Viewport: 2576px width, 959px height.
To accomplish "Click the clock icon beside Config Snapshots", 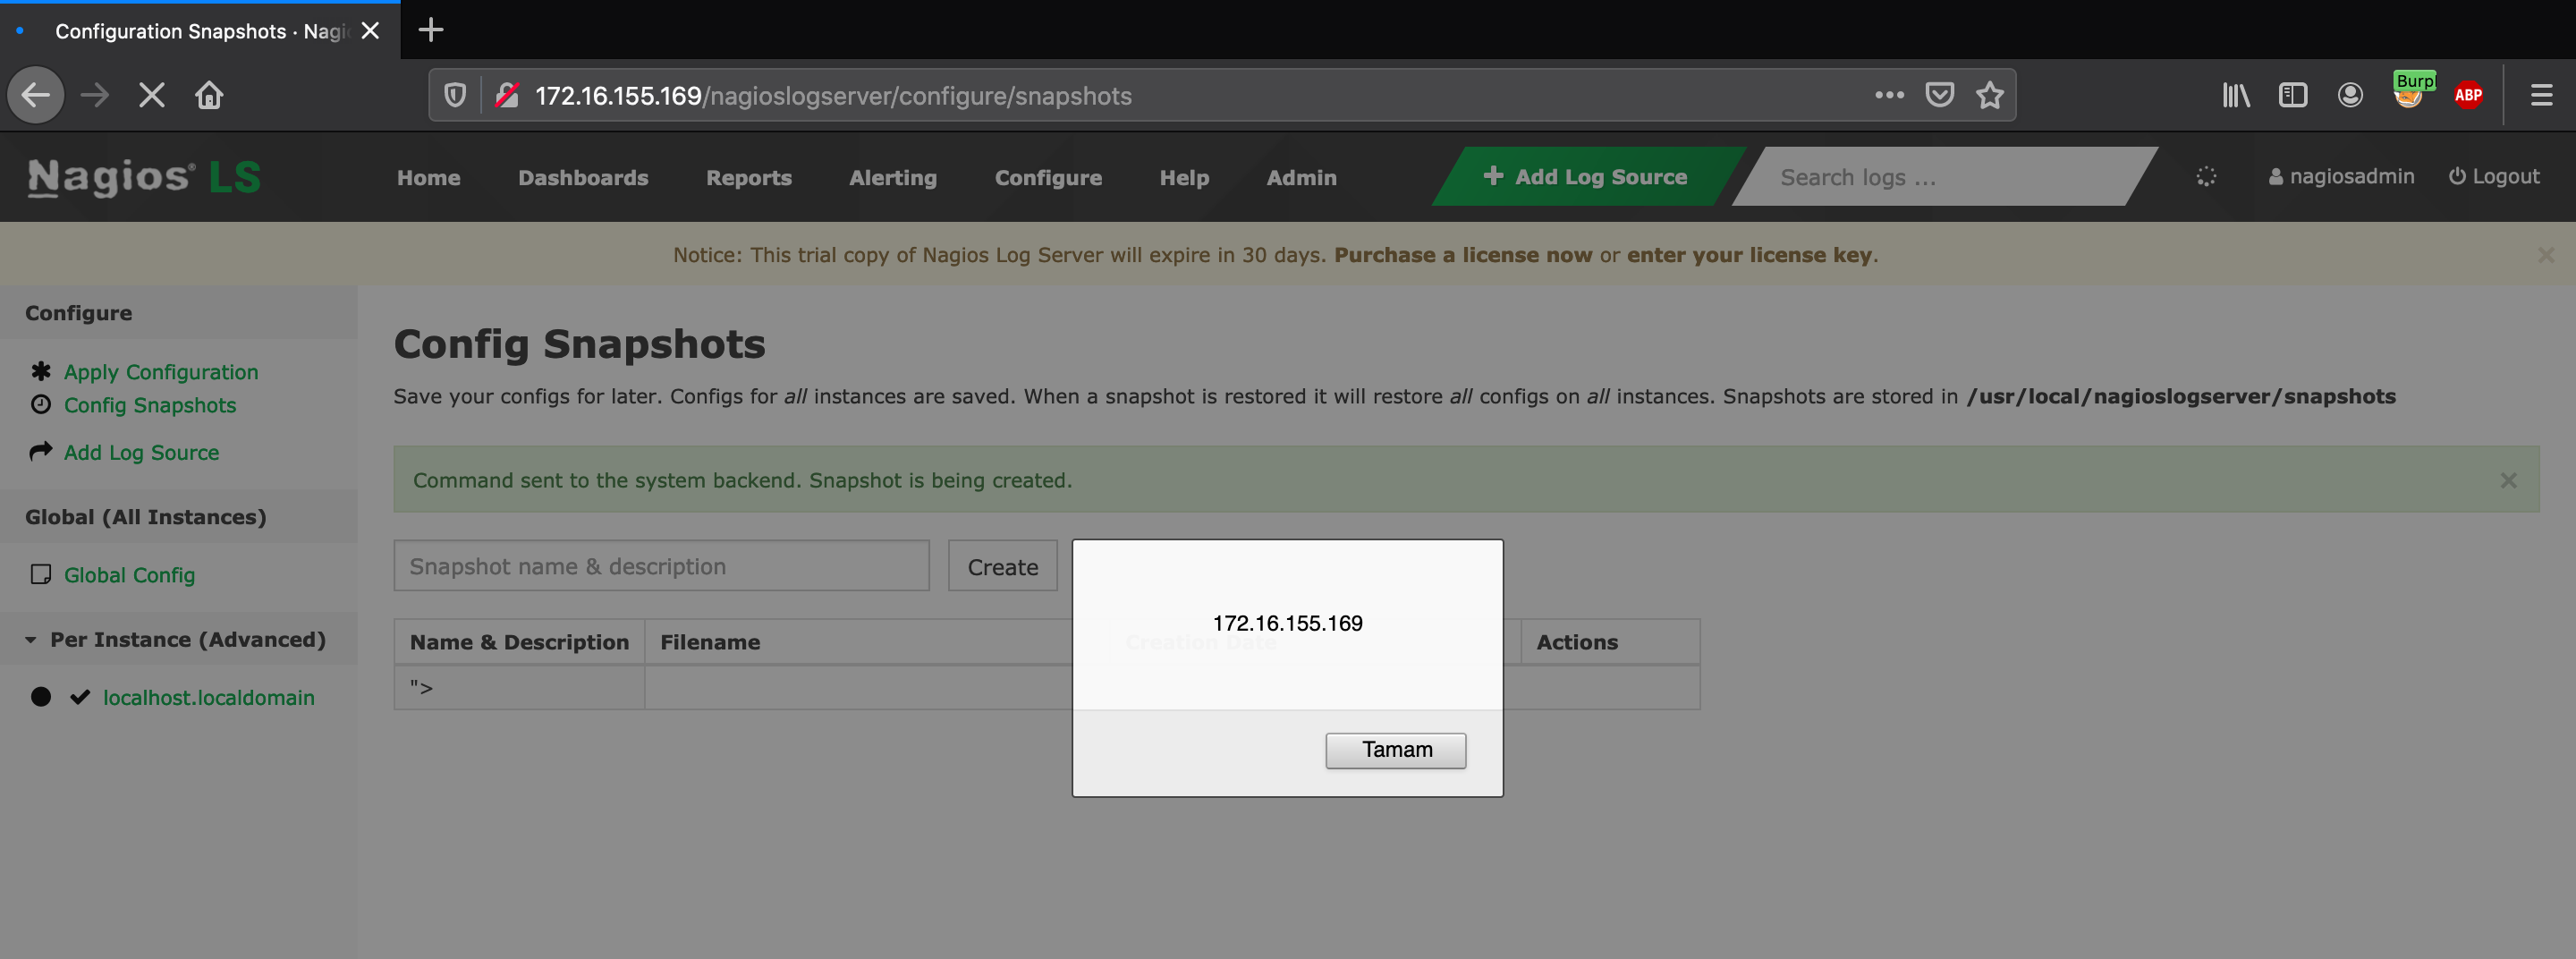I will point(41,404).
